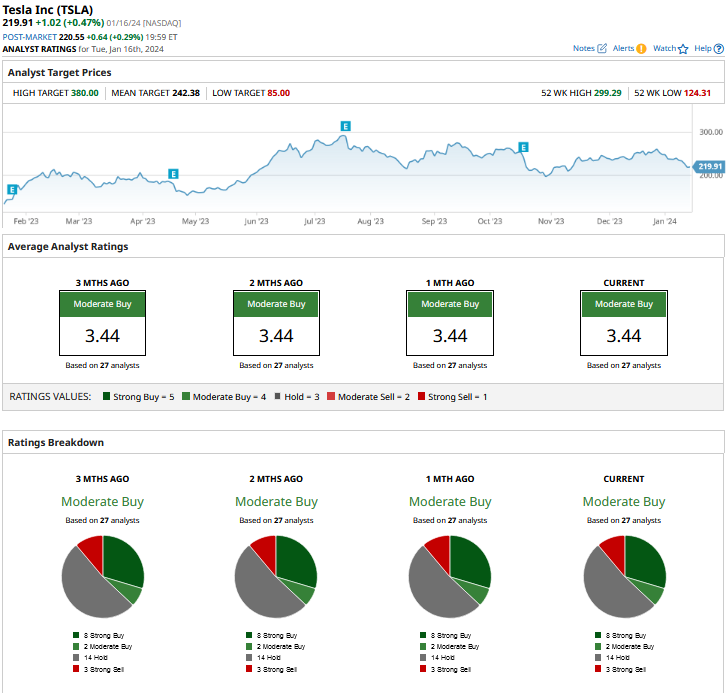The image size is (727, 693).
Task: Click Moderate Buy heading in CURRENT breakdown
Action: [624, 502]
